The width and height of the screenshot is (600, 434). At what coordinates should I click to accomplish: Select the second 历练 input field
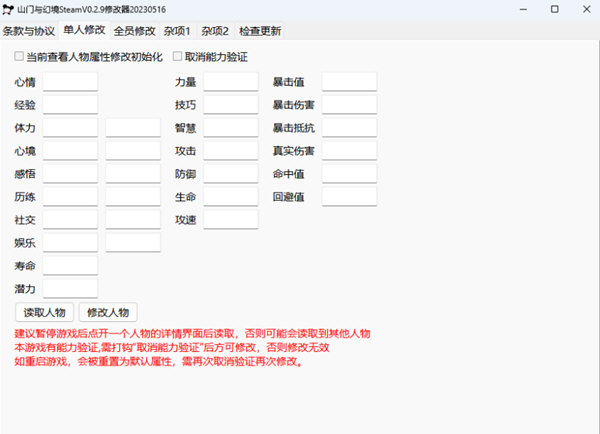133,196
